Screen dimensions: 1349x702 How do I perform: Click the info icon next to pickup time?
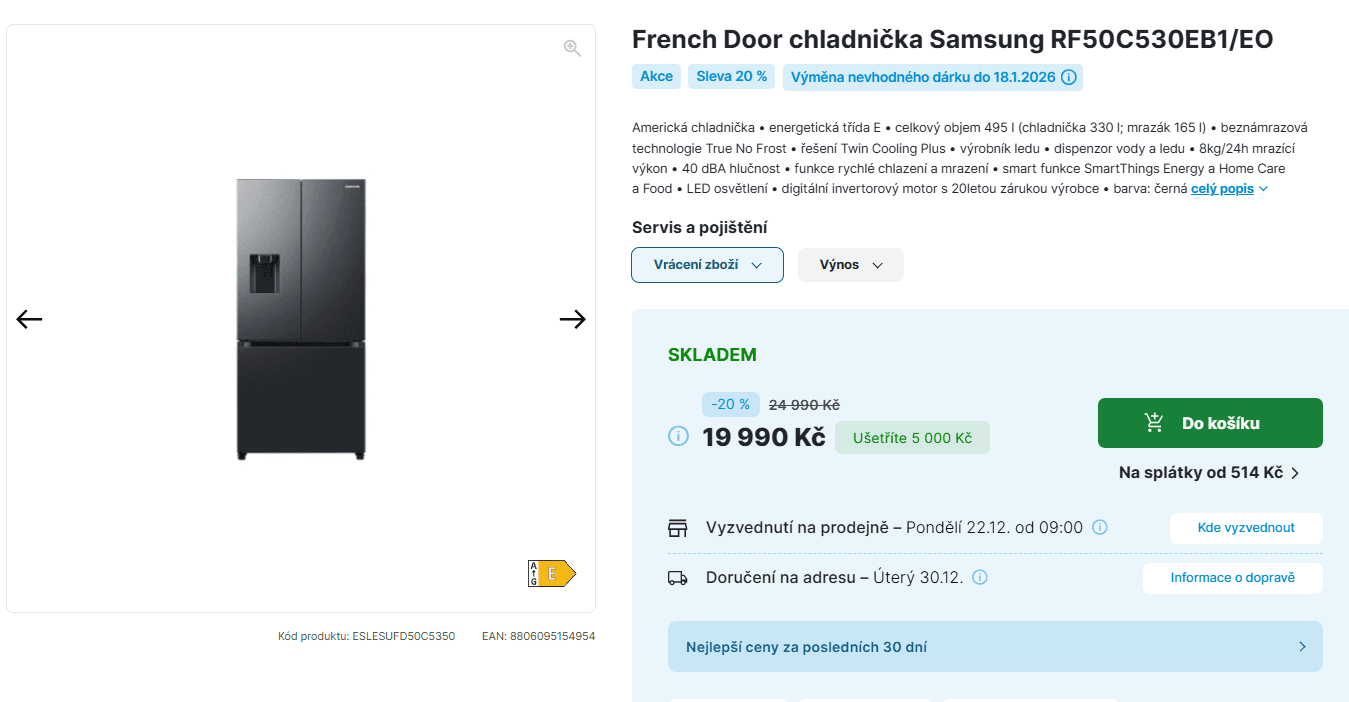(1099, 527)
